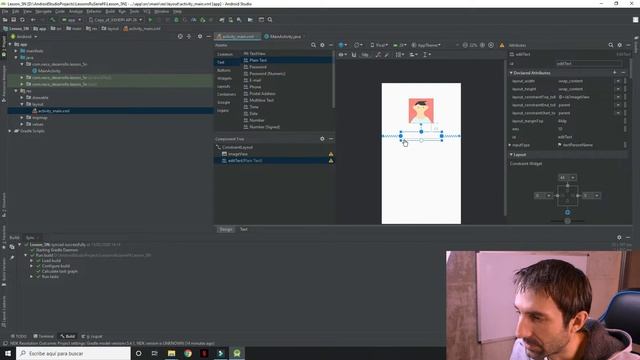Switch to the Text tab below the editor
This screenshot has height=360, width=640.
coord(244,229)
